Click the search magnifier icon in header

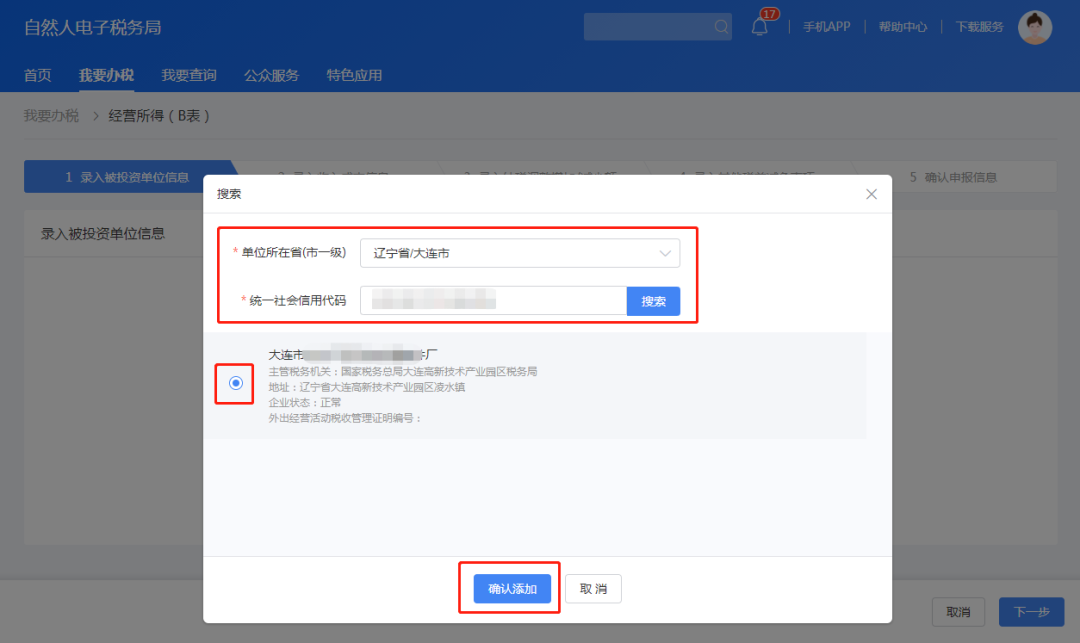[x=722, y=27]
